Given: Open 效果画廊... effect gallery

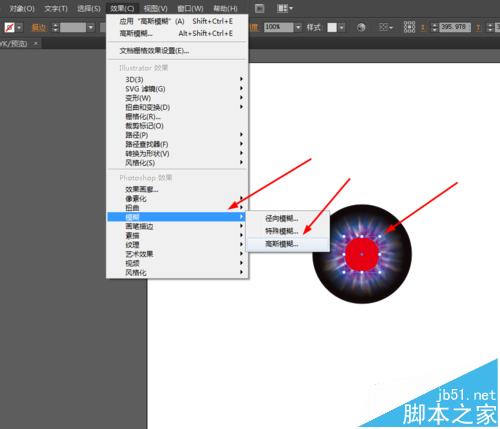Looking at the screenshot, I should point(177,189).
